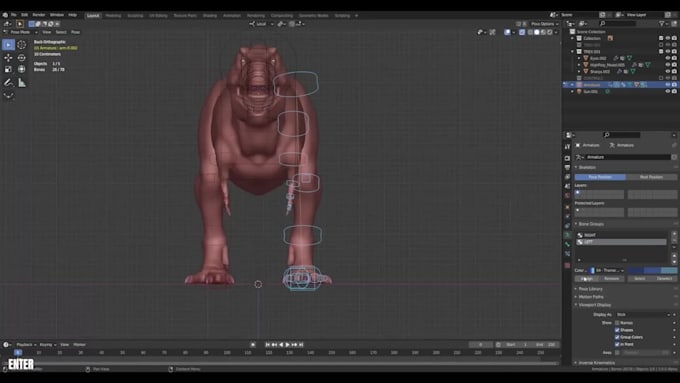The width and height of the screenshot is (680, 383).
Task: Open the Pose Mode dropdown
Action: click(x=20, y=32)
